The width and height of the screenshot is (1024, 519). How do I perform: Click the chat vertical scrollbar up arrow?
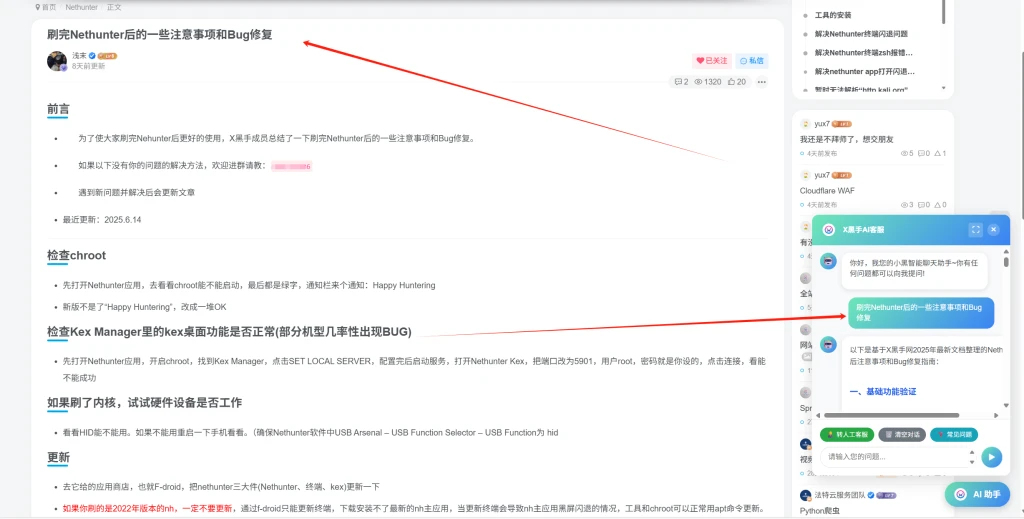[1006, 251]
